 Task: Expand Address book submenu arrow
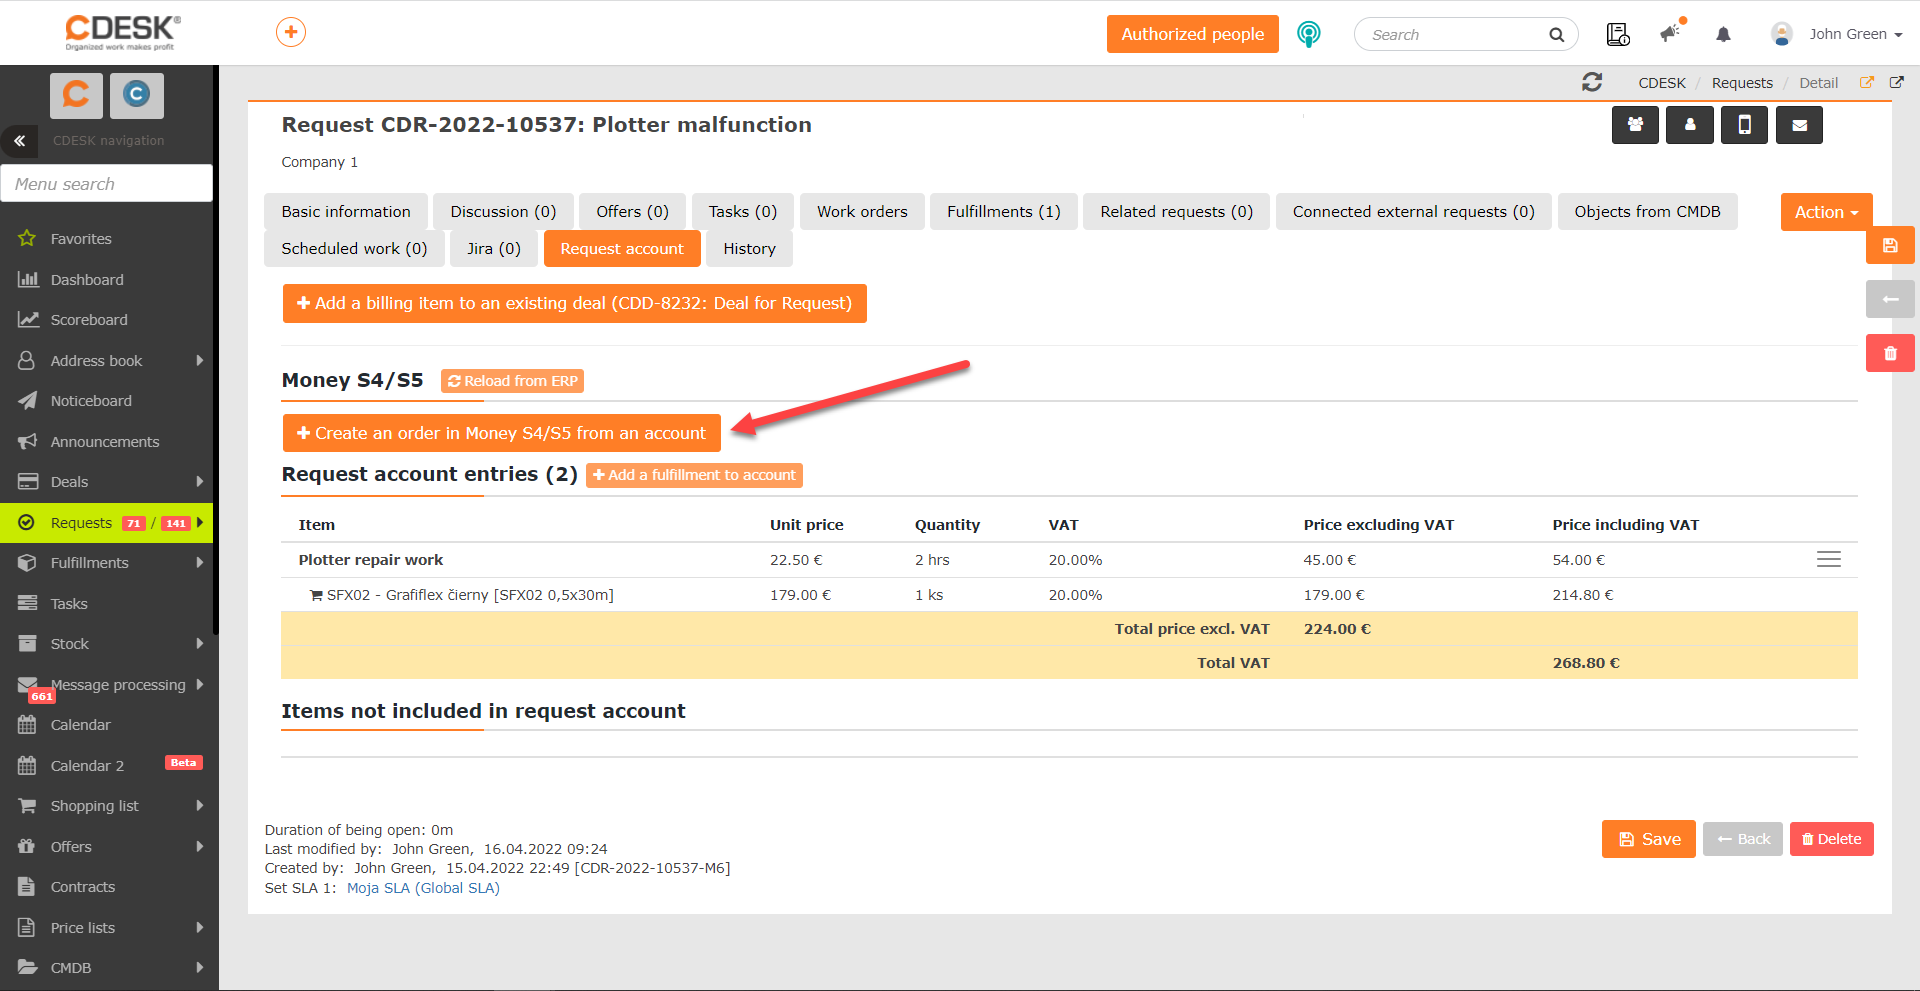click(x=200, y=360)
